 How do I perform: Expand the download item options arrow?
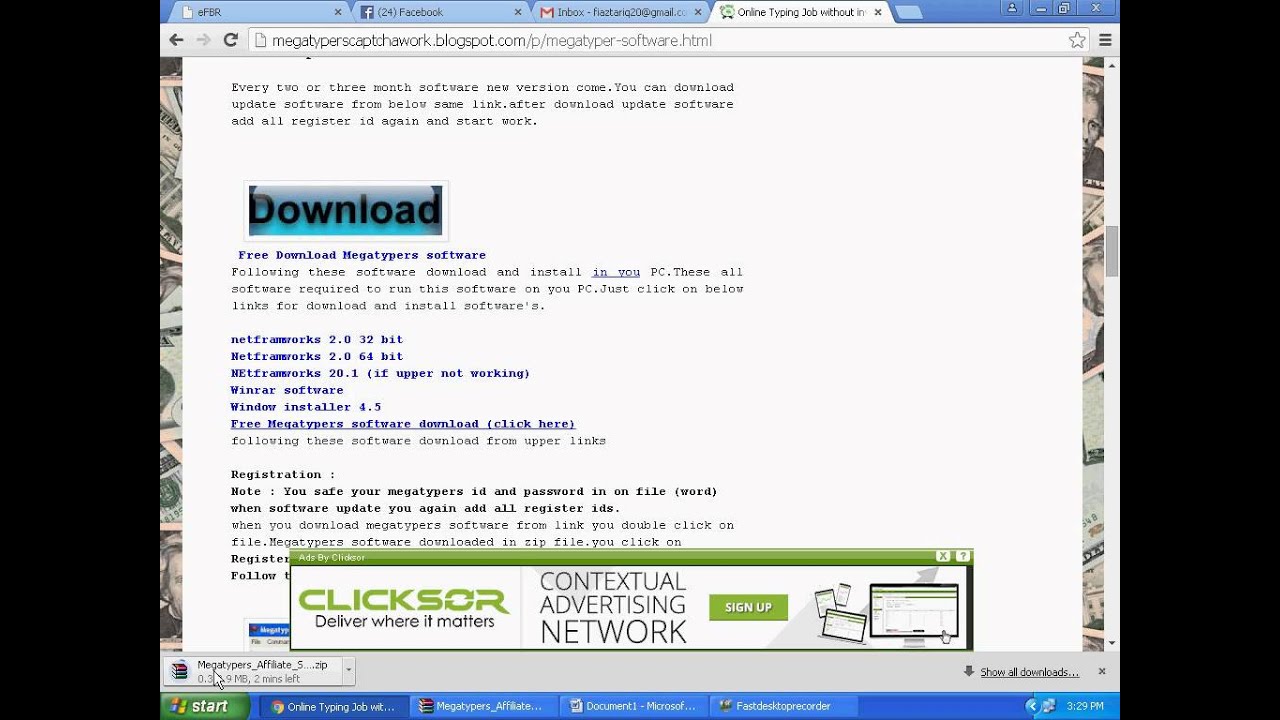click(348, 671)
